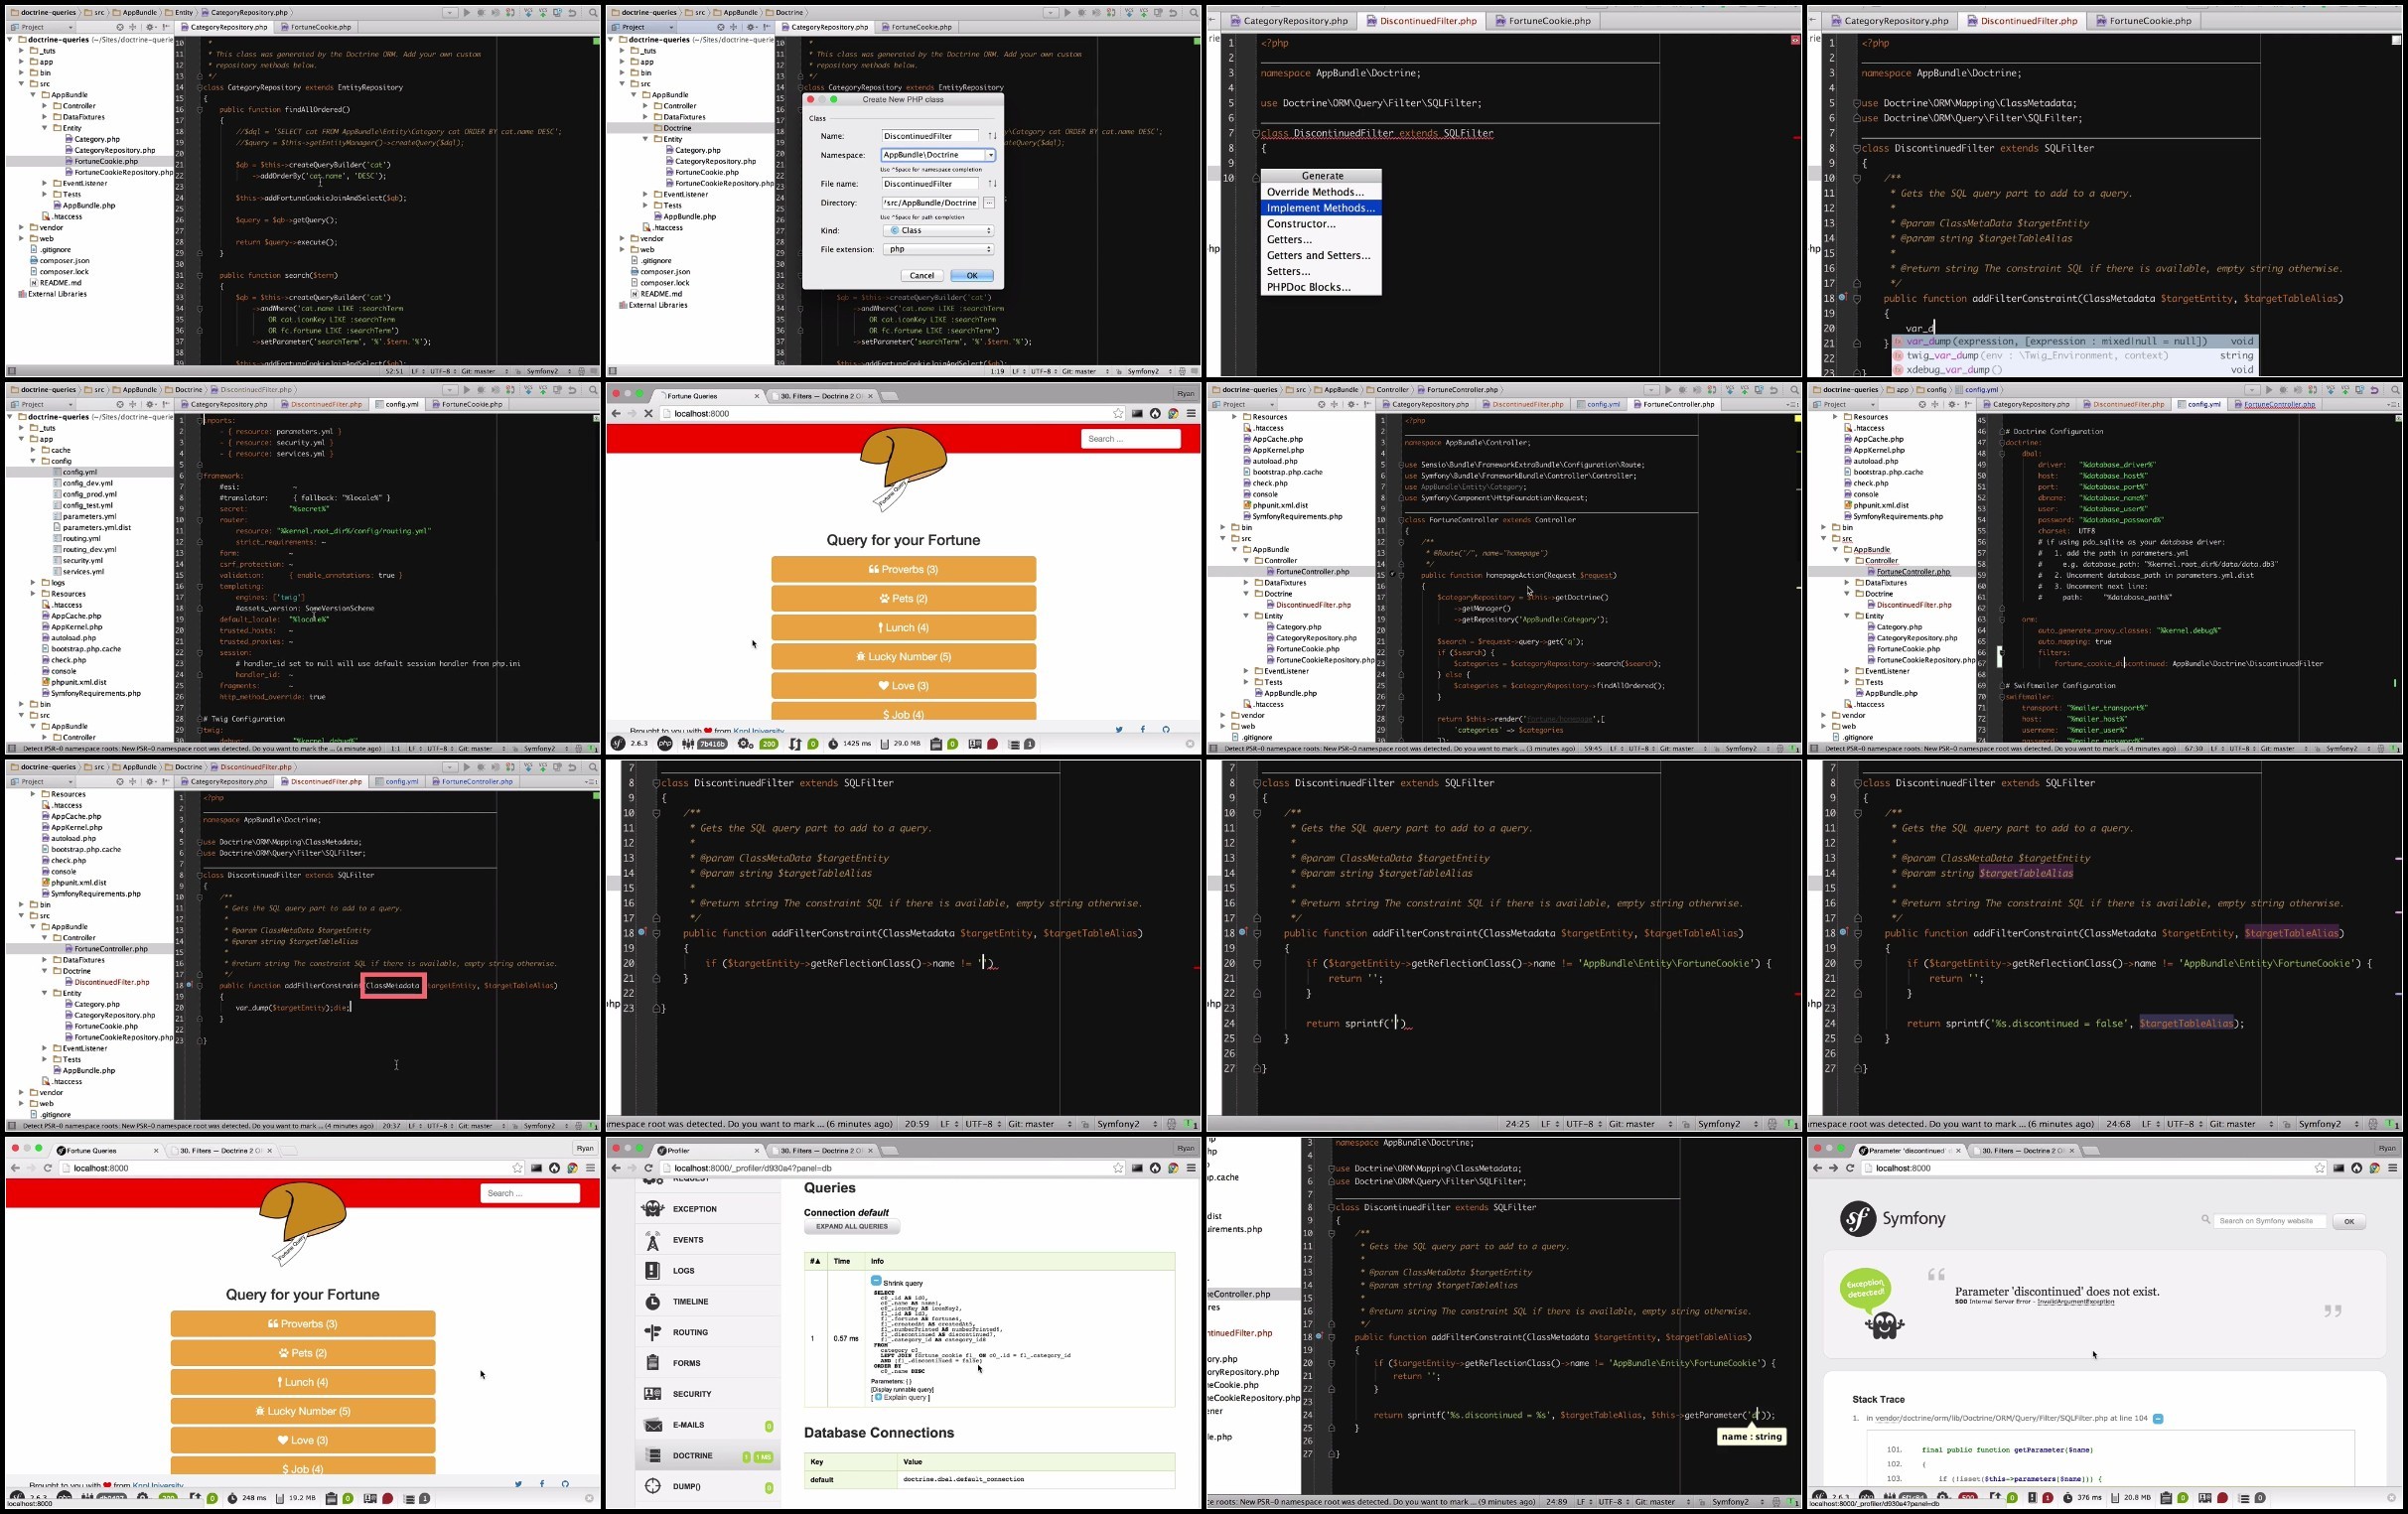
Task: Open the FORMS clipboard icon in Profiler sidebar
Action: coord(653,1363)
